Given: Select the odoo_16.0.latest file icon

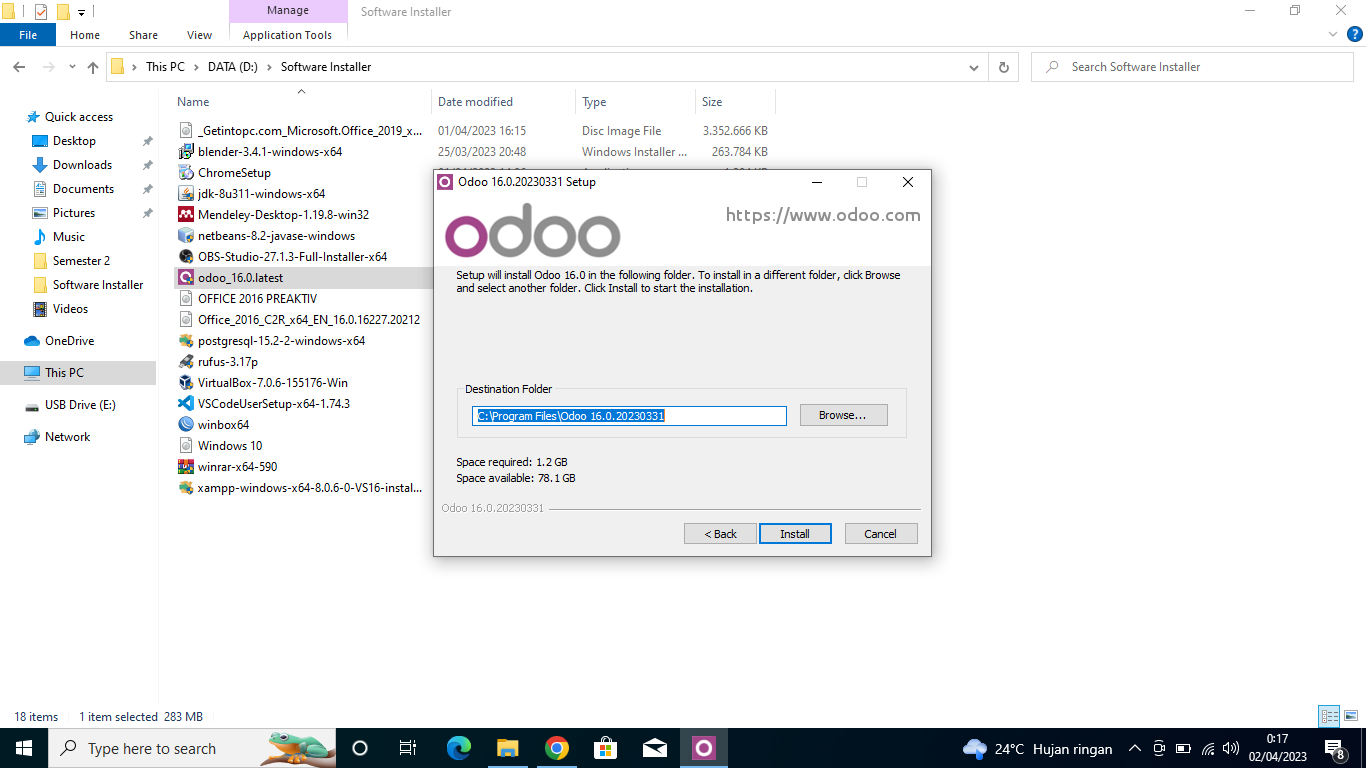Looking at the screenshot, I should pos(185,278).
